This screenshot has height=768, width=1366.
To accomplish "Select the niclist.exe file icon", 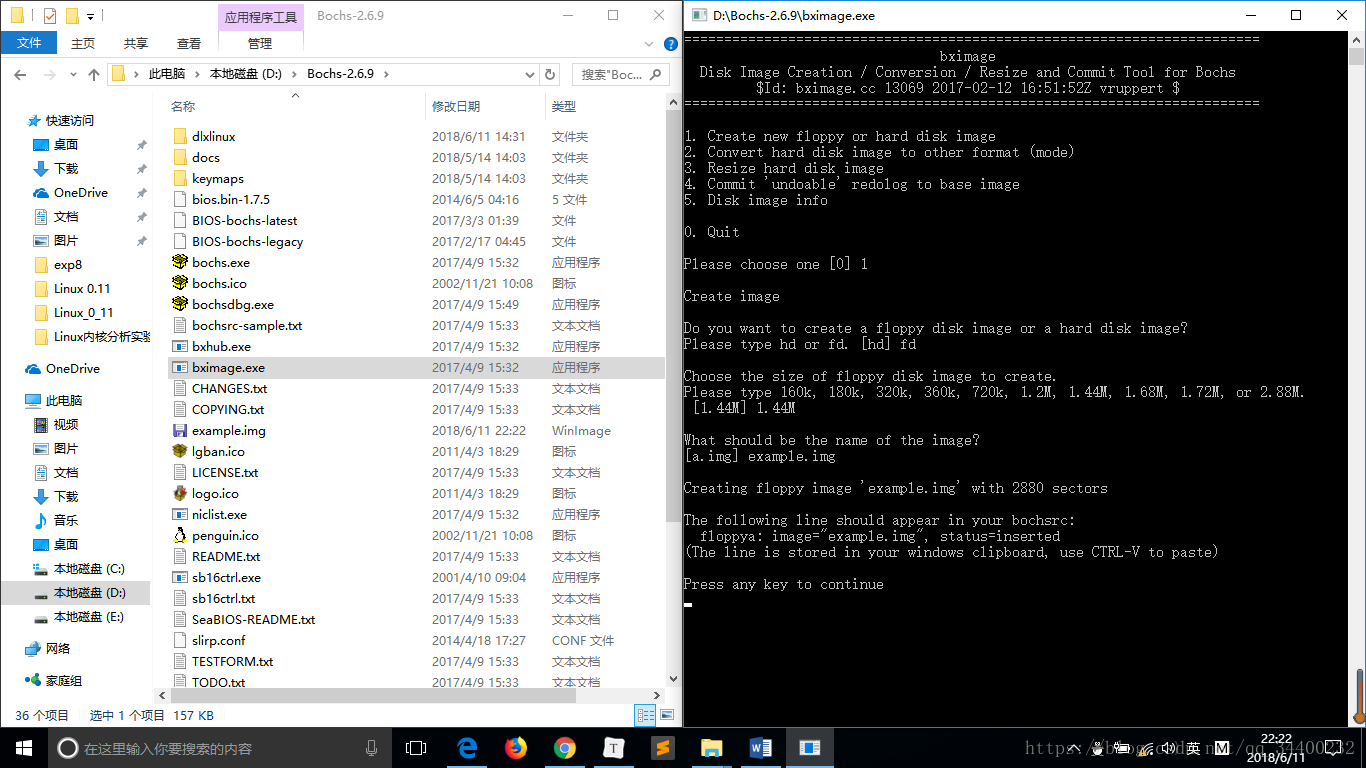I will (180, 514).
